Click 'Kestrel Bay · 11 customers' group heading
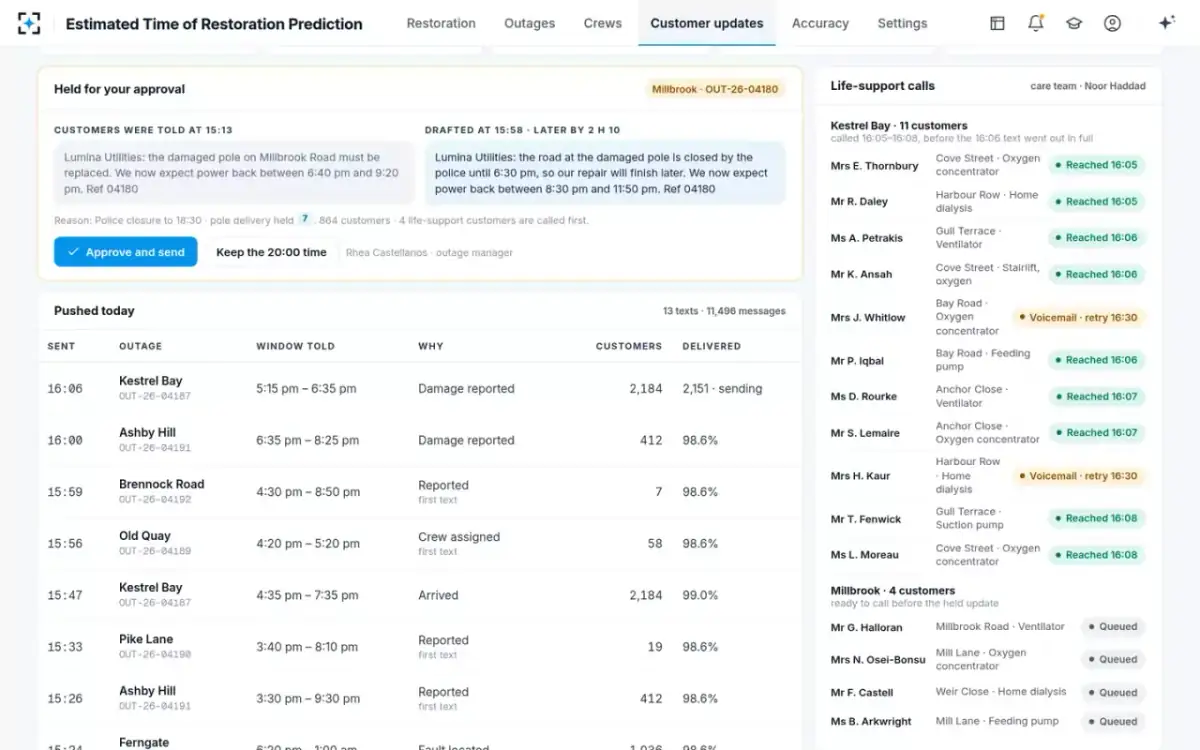Image resolution: width=1200 pixels, height=750 pixels. click(x=899, y=126)
